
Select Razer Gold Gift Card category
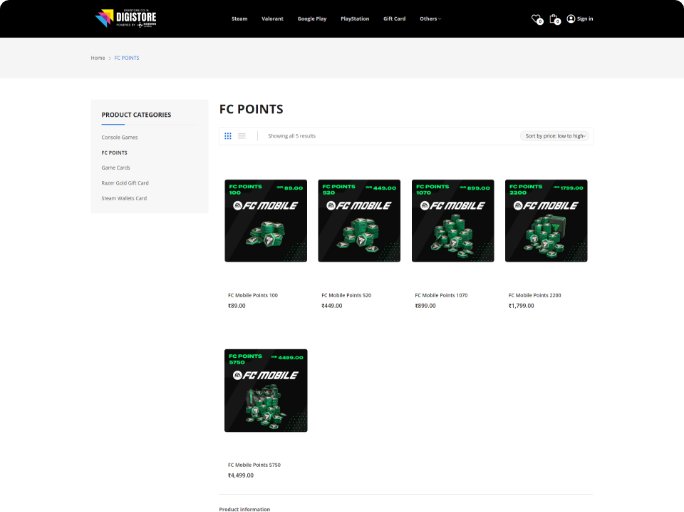click(x=125, y=183)
